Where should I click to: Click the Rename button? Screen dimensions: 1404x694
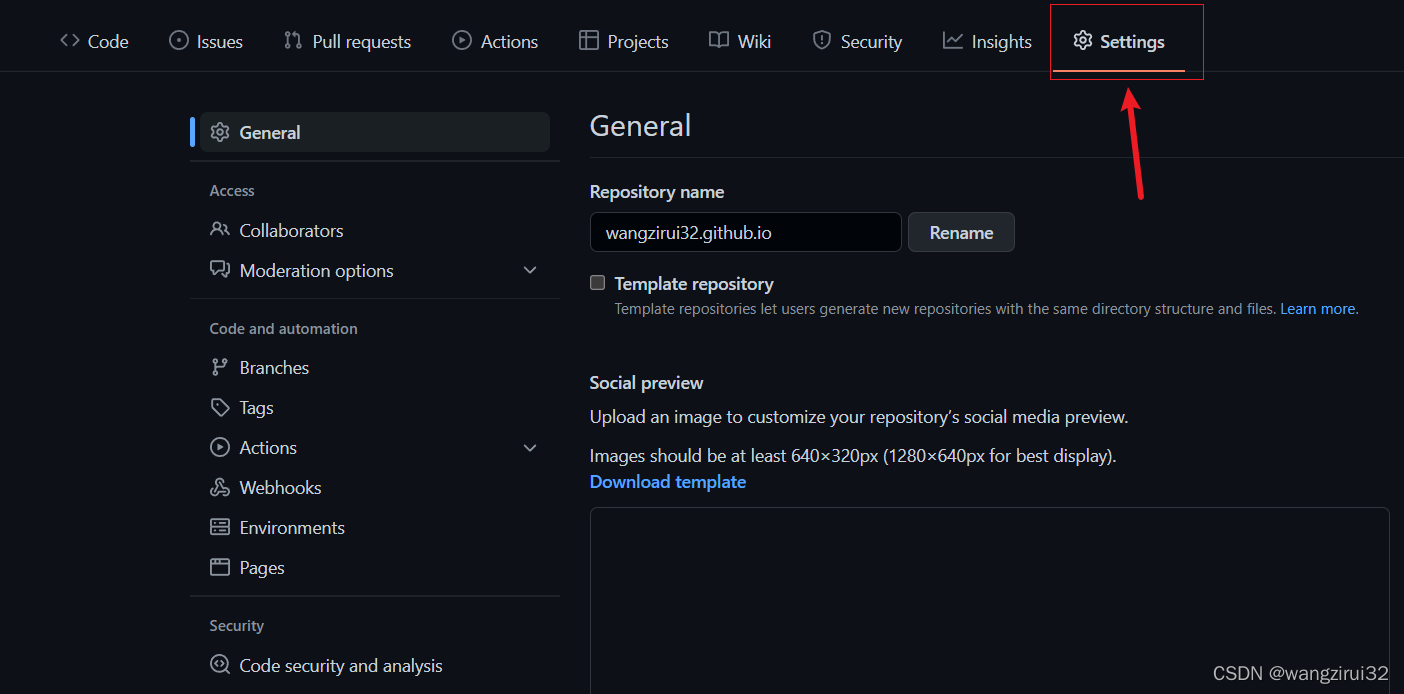[960, 232]
